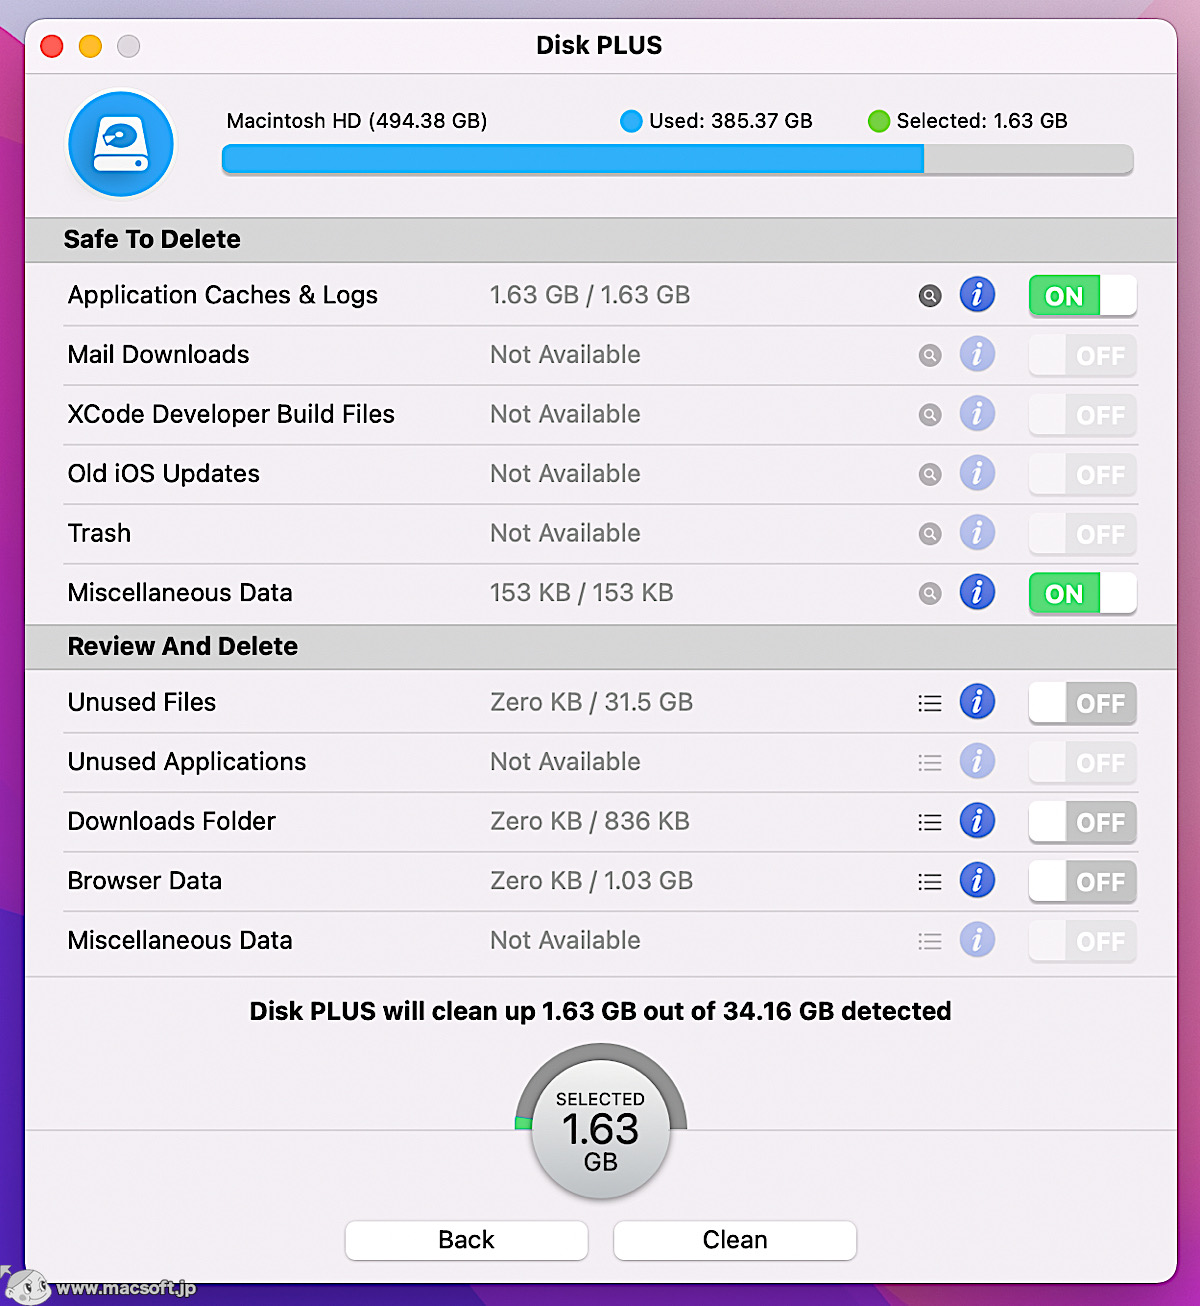Enable the Browser Data switch
Screen dimensions: 1200x1306
(1083, 882)
